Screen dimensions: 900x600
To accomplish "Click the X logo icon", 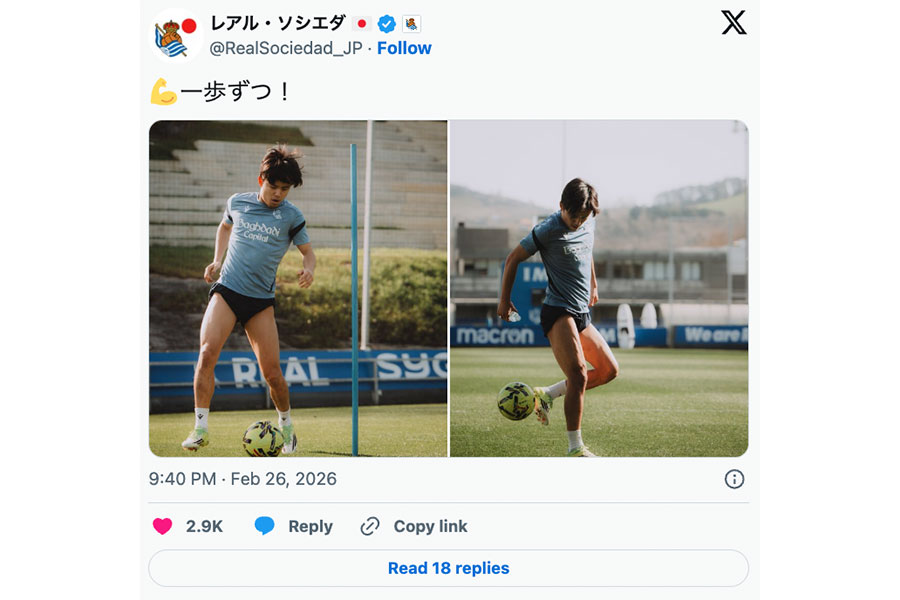I will [x=734, y=23].
